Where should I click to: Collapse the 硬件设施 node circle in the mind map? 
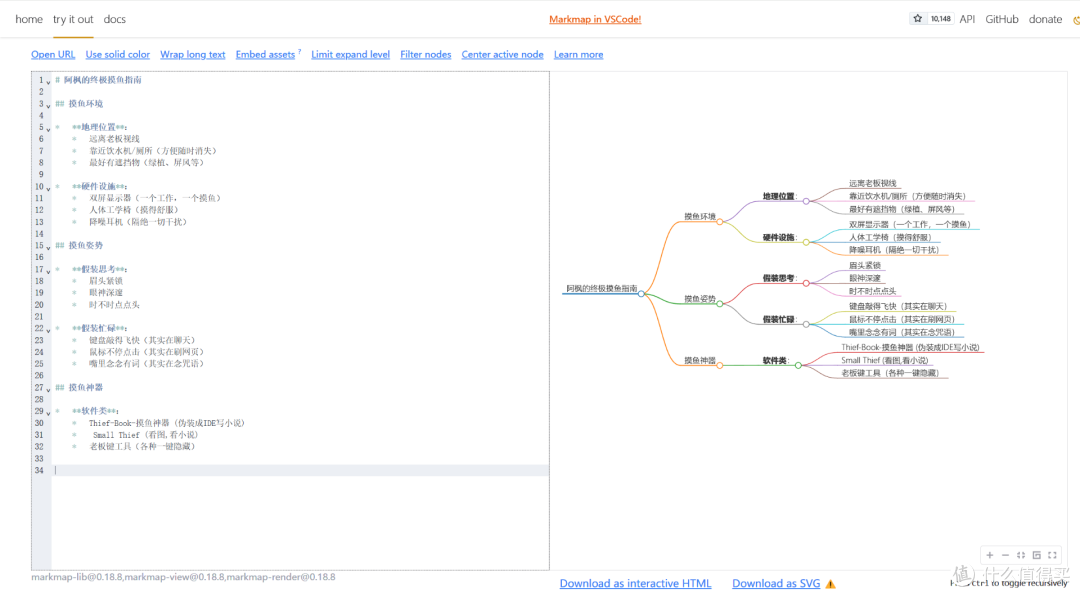[806, 242]
